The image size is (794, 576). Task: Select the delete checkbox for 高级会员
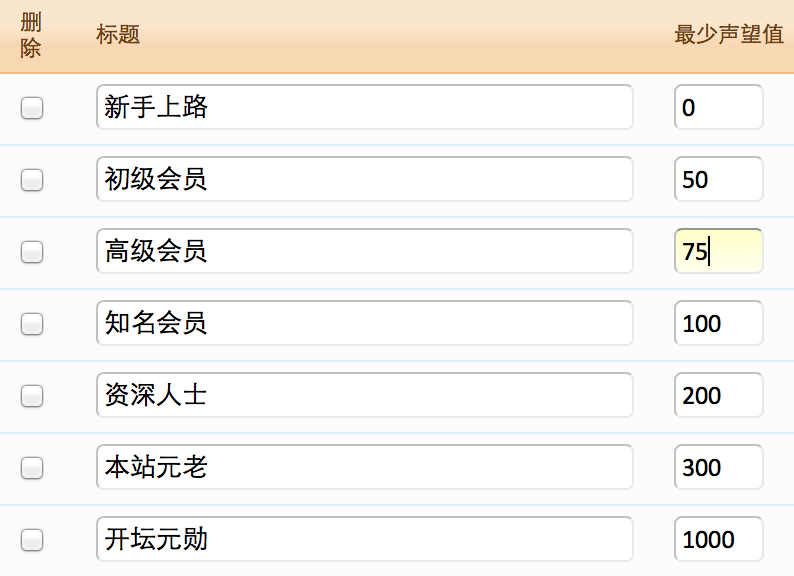[x=32, y=252]
